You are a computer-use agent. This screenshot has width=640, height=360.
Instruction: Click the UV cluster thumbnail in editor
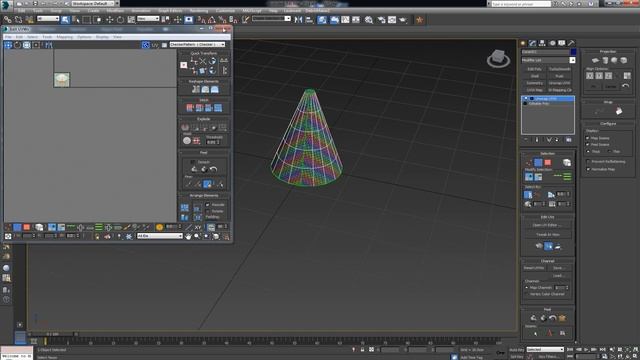[x=62, y=80]
